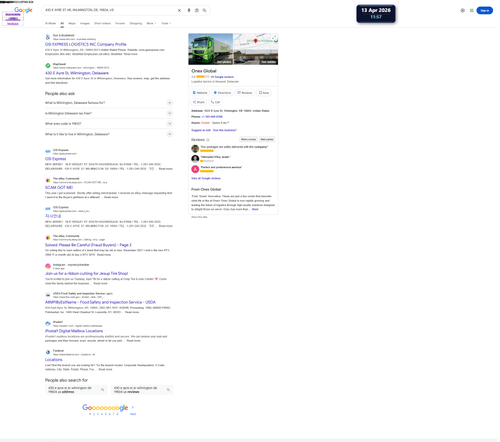This screenshot has width=500, height=442.
Task: Click the first reviewer's avatar photo
Action: [195, 149]
